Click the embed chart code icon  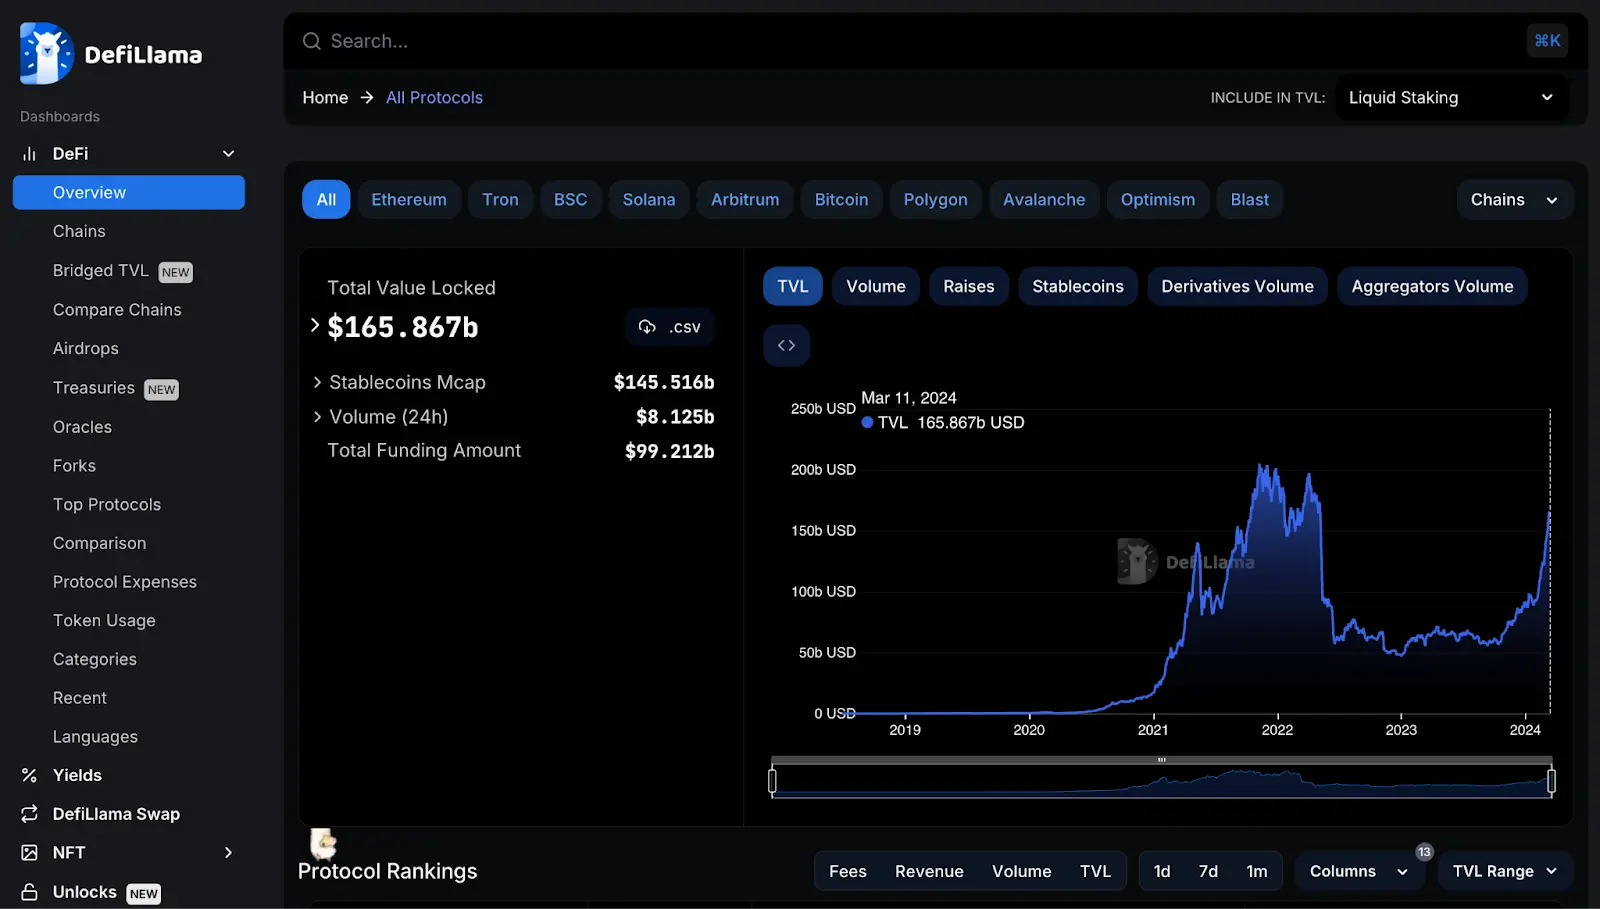[786, 346]
